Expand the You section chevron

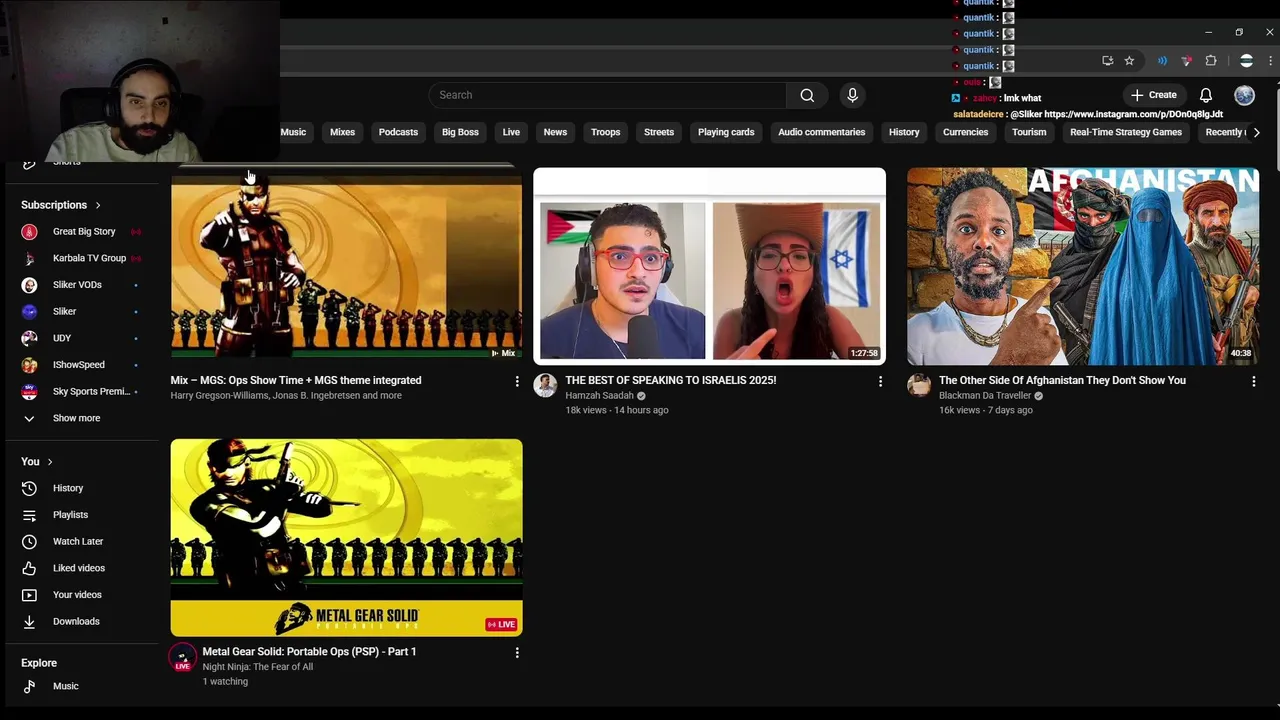(49, 462)
